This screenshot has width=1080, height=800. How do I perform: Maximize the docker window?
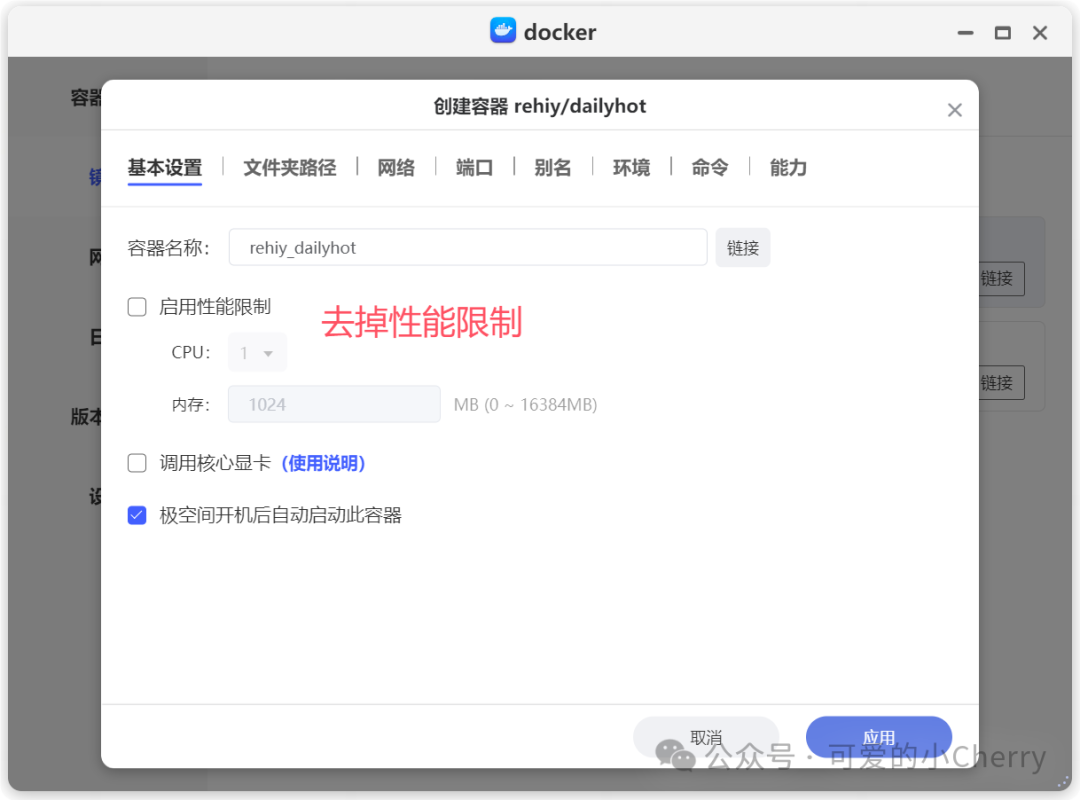tap(1003, 32)
